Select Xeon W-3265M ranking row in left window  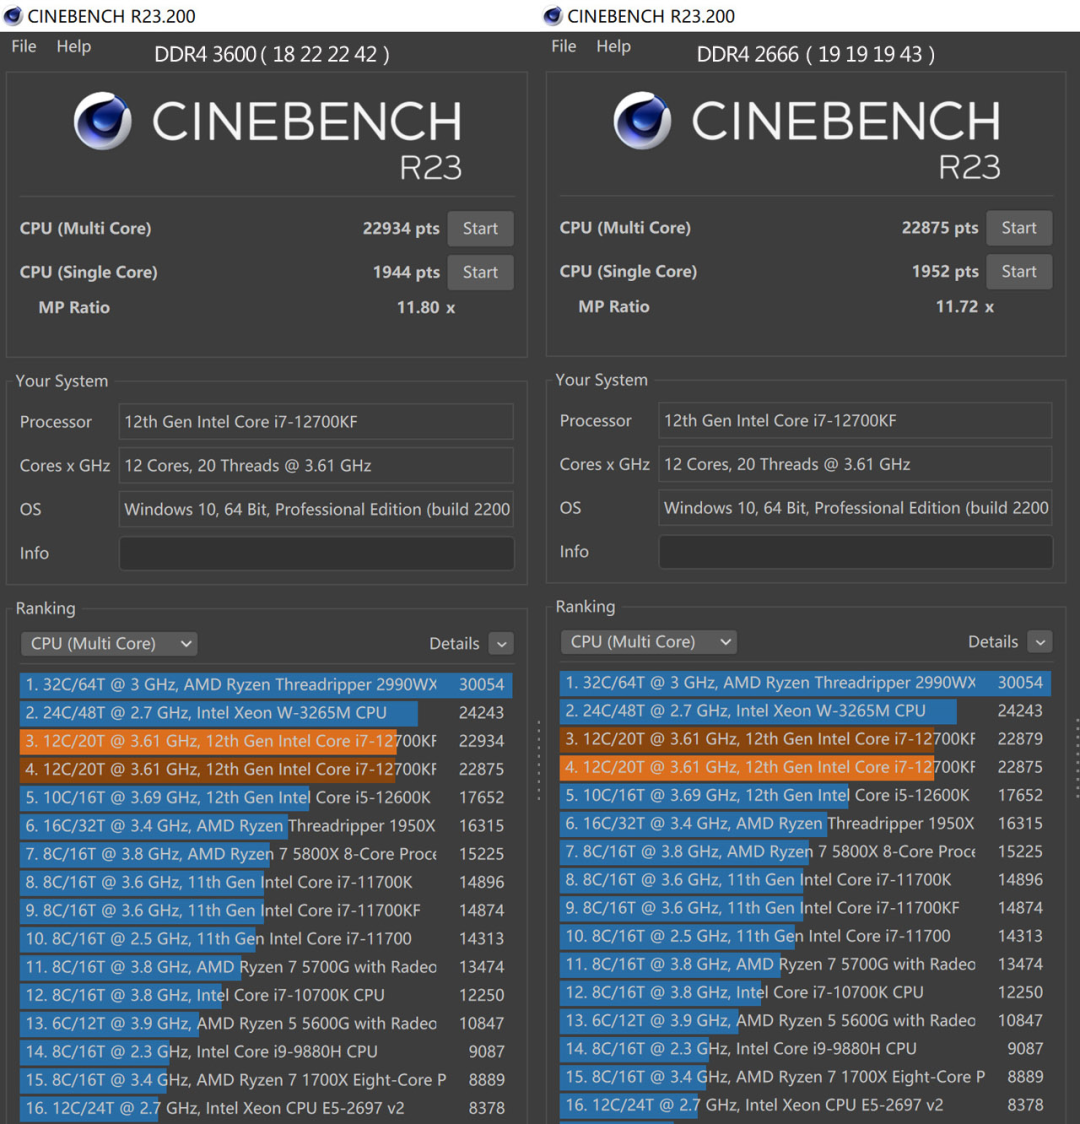(x=266, y=713)
